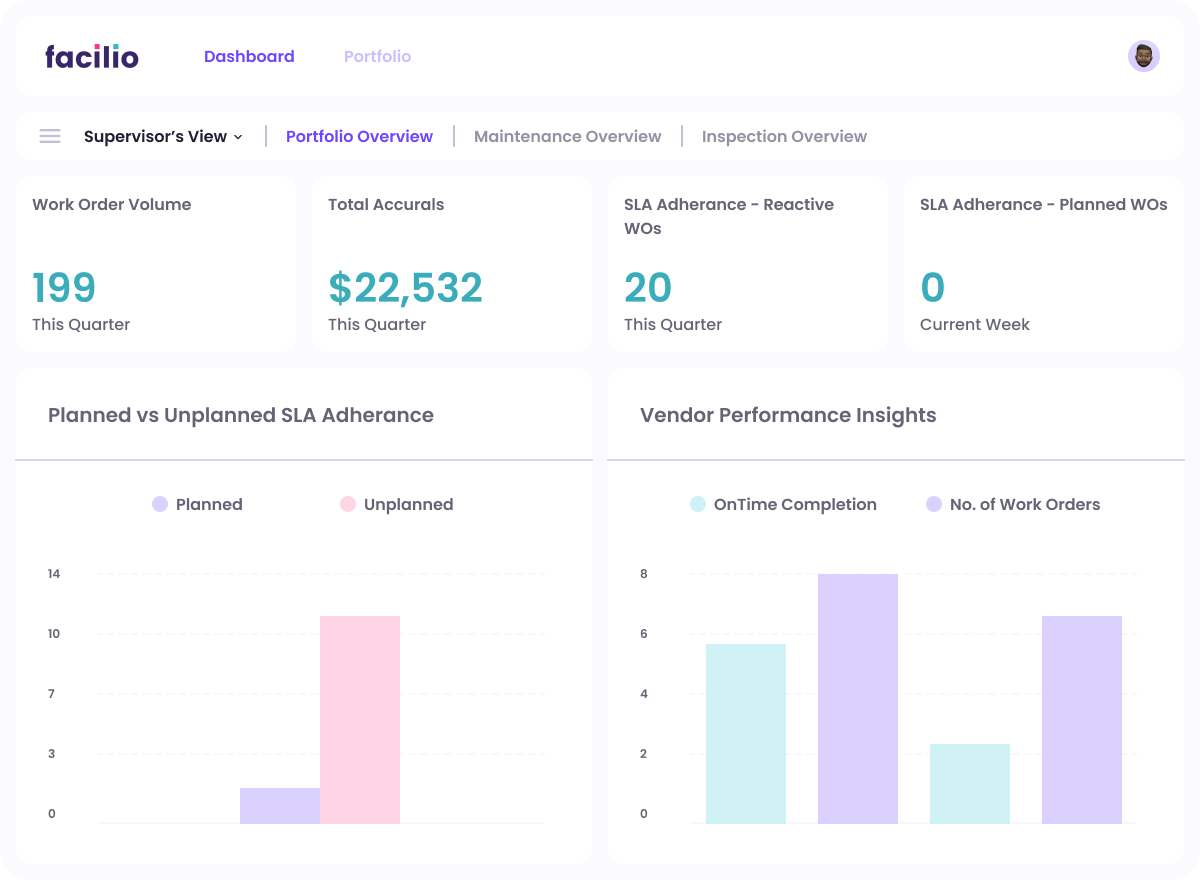
Task: Select the Portfolio Overview tab
Action: [x=359, y=136]
